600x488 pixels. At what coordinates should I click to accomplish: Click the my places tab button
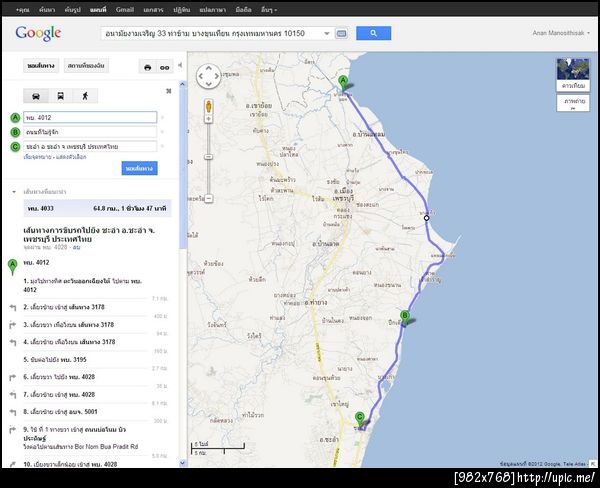86,66
